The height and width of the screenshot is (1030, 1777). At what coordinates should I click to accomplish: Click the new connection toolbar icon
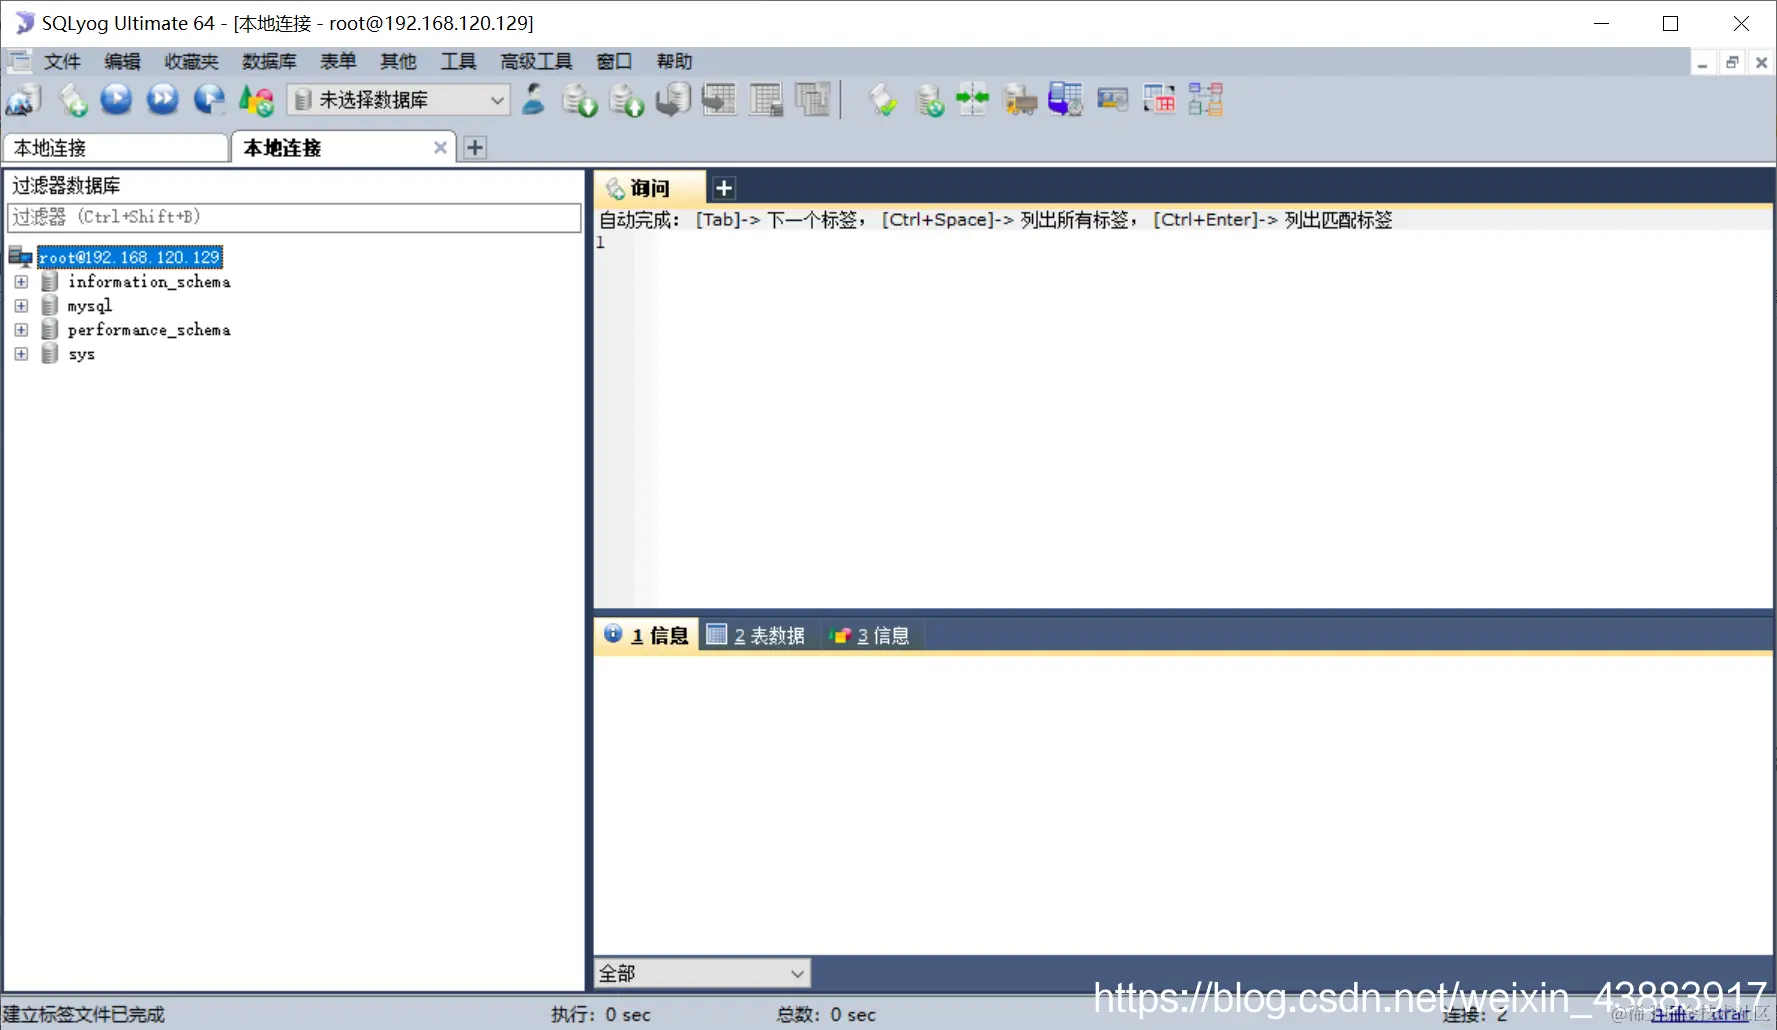point(24,100)
